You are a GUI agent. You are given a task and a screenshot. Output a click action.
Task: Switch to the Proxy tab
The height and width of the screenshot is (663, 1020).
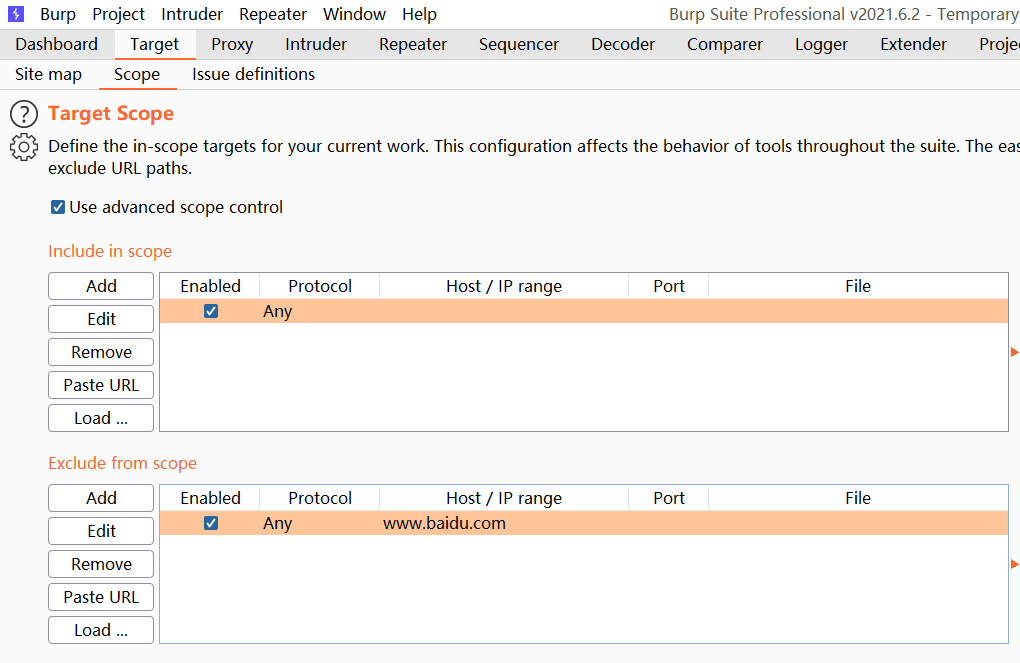pos(232,44)
